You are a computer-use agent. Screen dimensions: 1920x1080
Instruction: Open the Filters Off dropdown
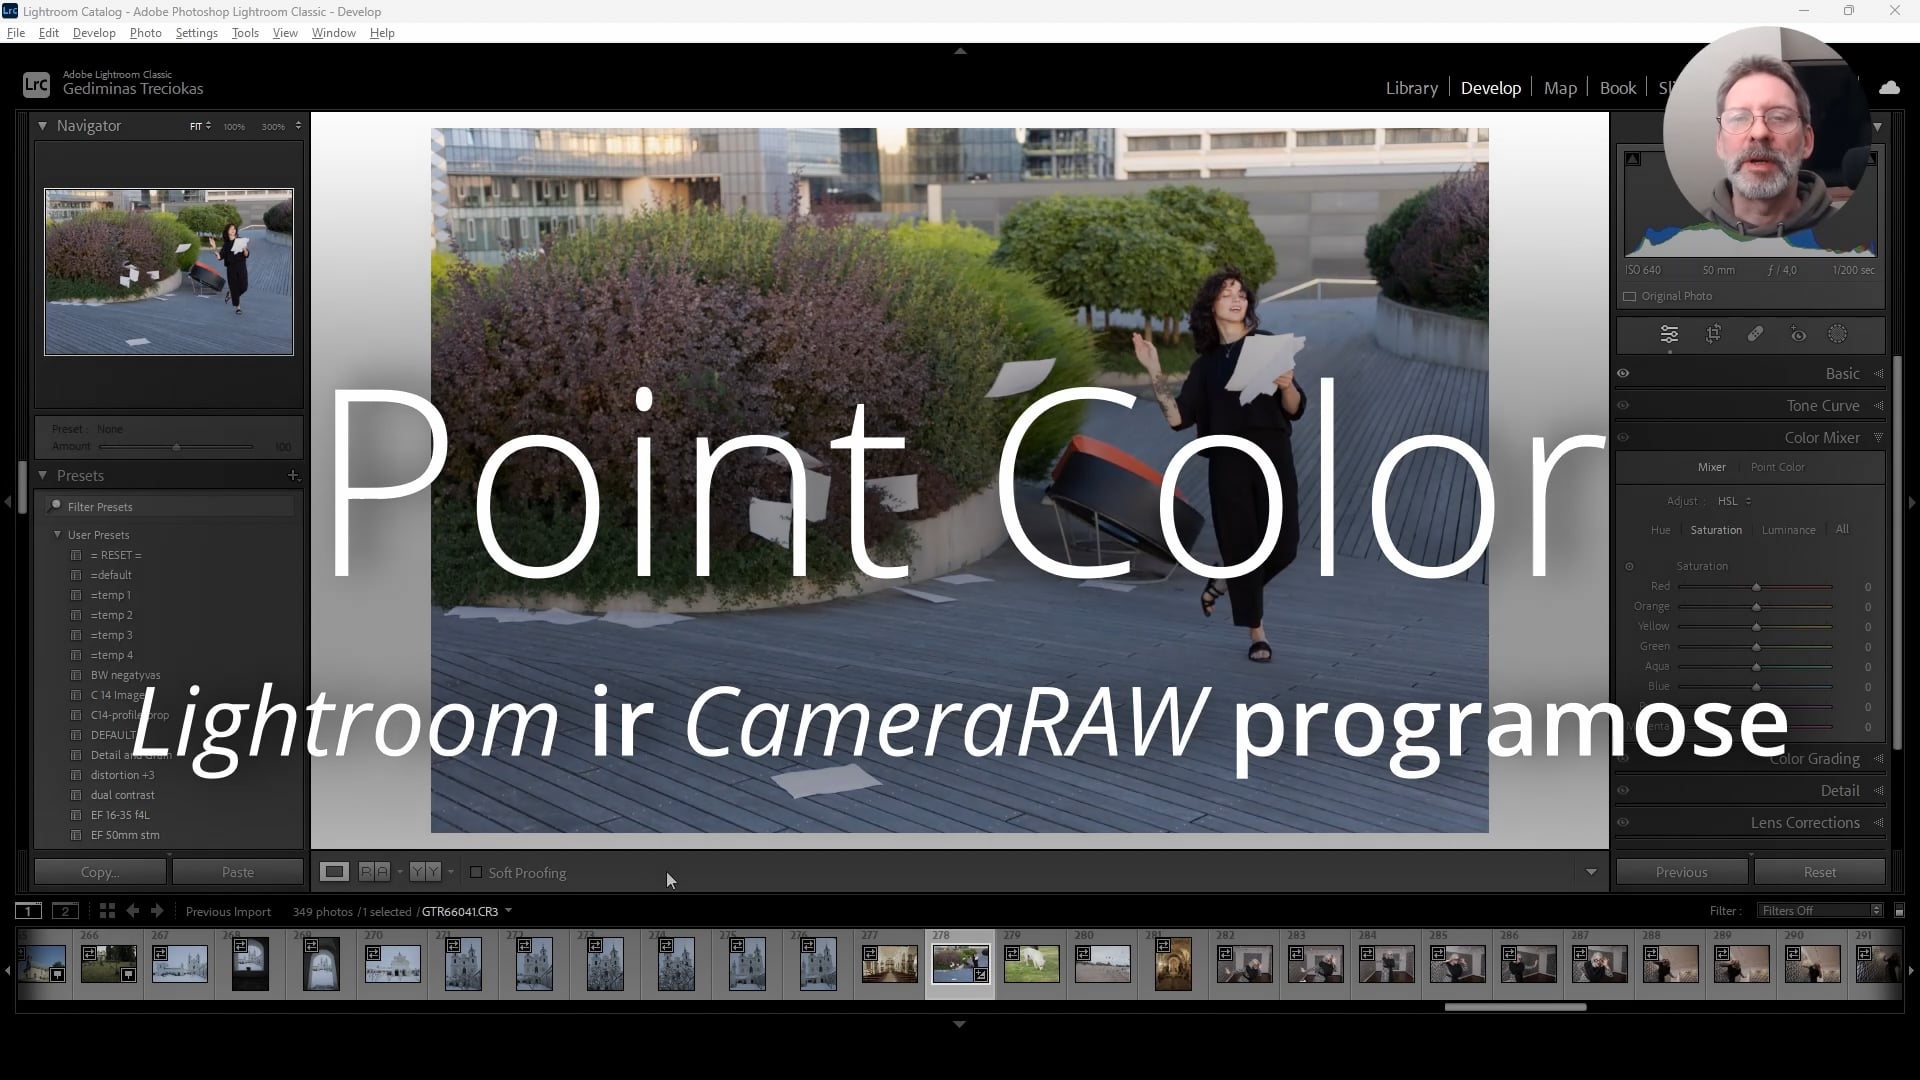click(x=1821, y=911)
